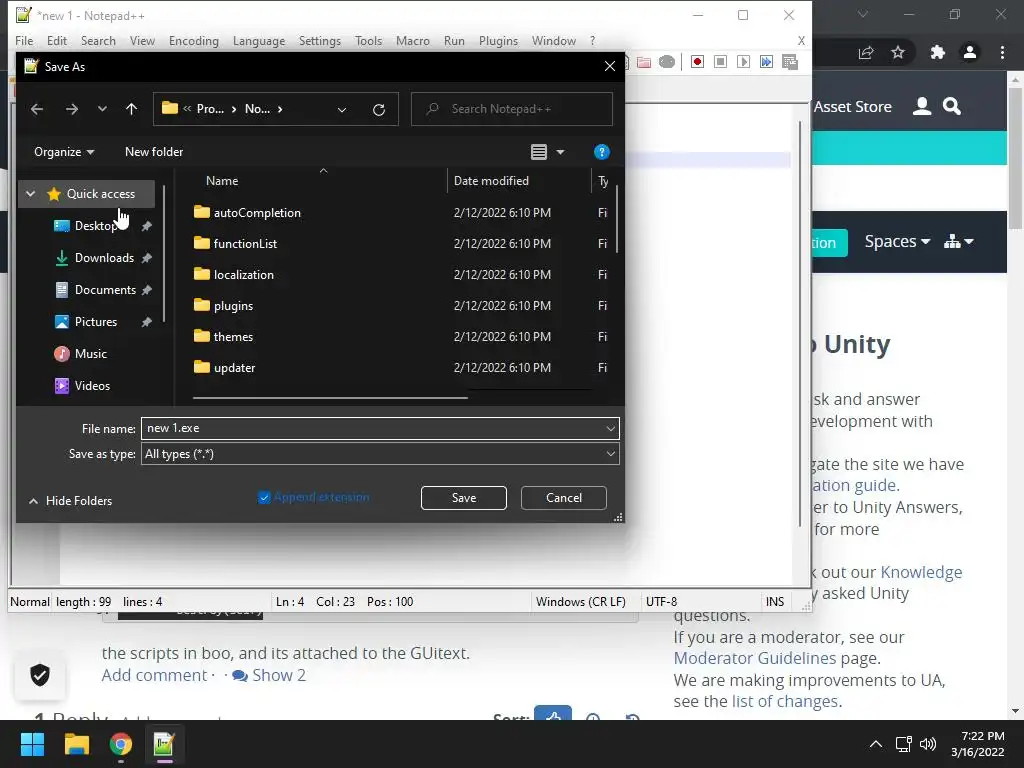Screen dimensions: 1024x768
Task: Select the plugins folder
Action: click(x=233, y=306)
